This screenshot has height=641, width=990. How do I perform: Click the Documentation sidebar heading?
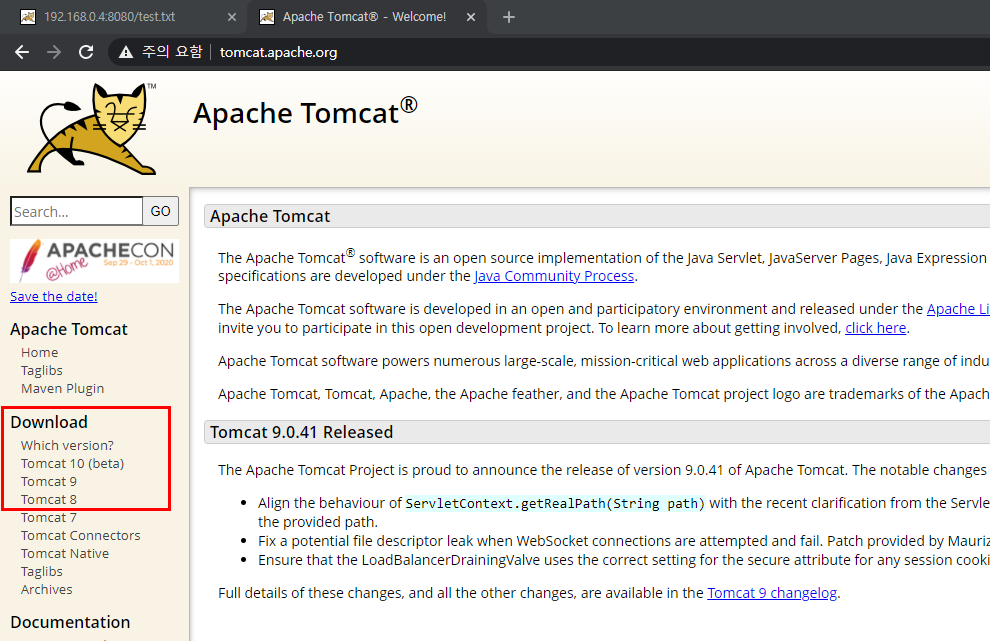[70, 622]
